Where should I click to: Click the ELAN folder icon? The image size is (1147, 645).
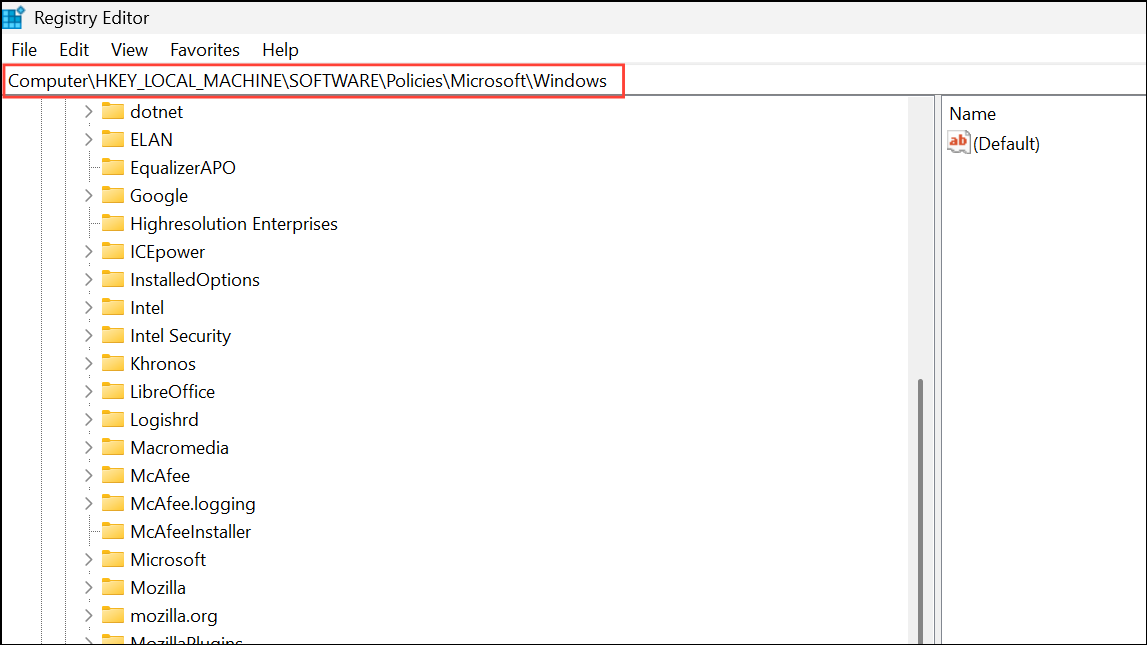113,139
